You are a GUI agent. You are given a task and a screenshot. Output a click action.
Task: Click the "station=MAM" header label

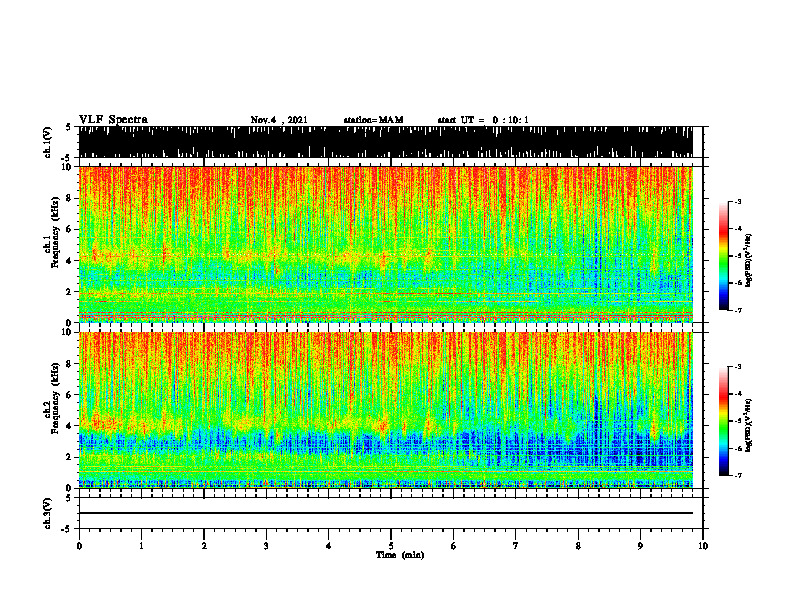(x=373, y=120)
